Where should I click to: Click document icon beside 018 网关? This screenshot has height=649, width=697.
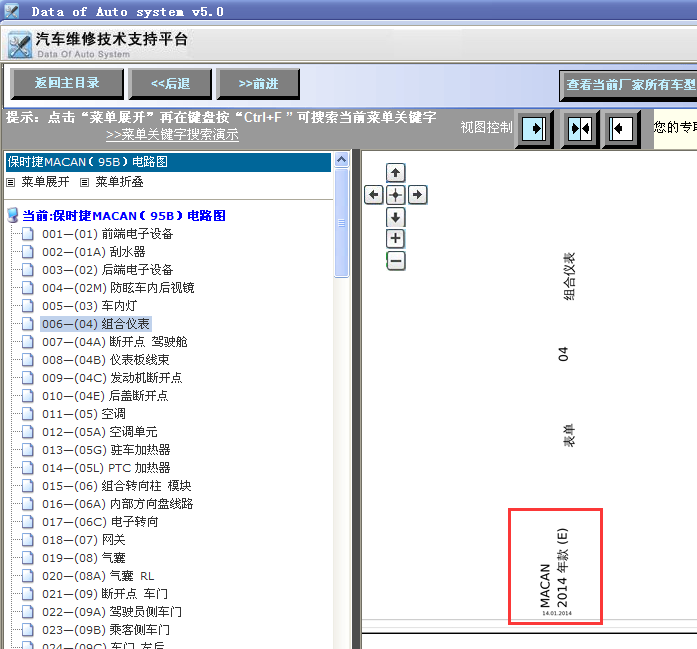pos(28,540)
